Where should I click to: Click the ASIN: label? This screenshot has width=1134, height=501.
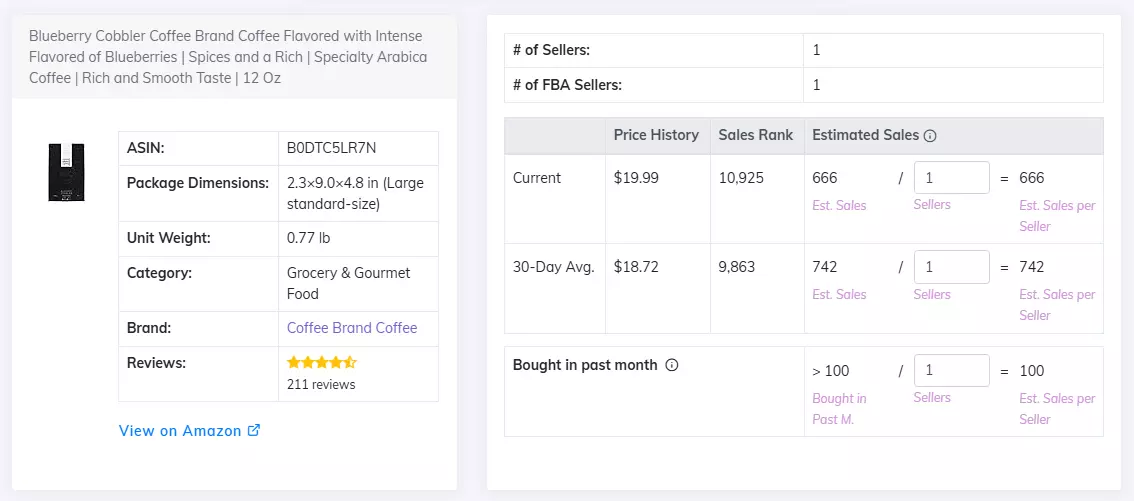pos(145,148)
